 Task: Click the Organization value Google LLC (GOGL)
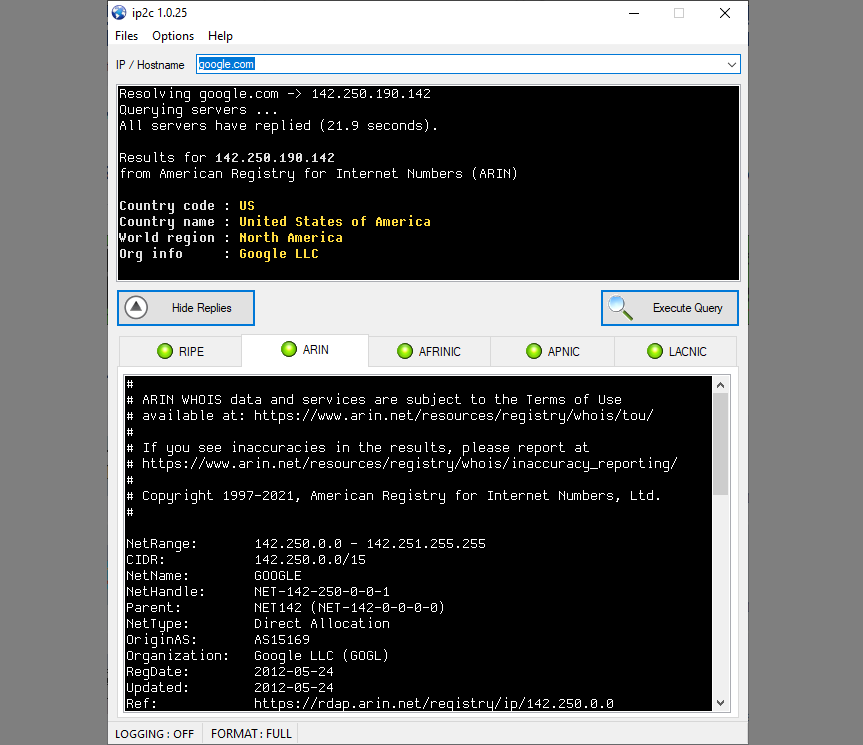[x=321, y=655]
